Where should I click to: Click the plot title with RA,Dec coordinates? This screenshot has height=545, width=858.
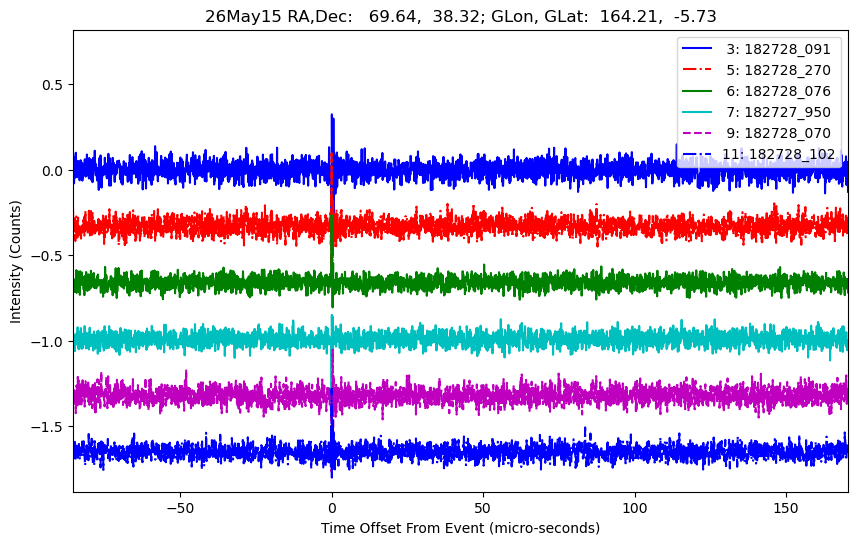[x=461, y=16]
